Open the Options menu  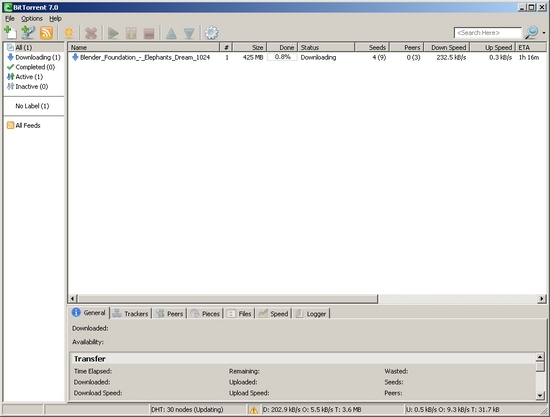tap(32, 19)
